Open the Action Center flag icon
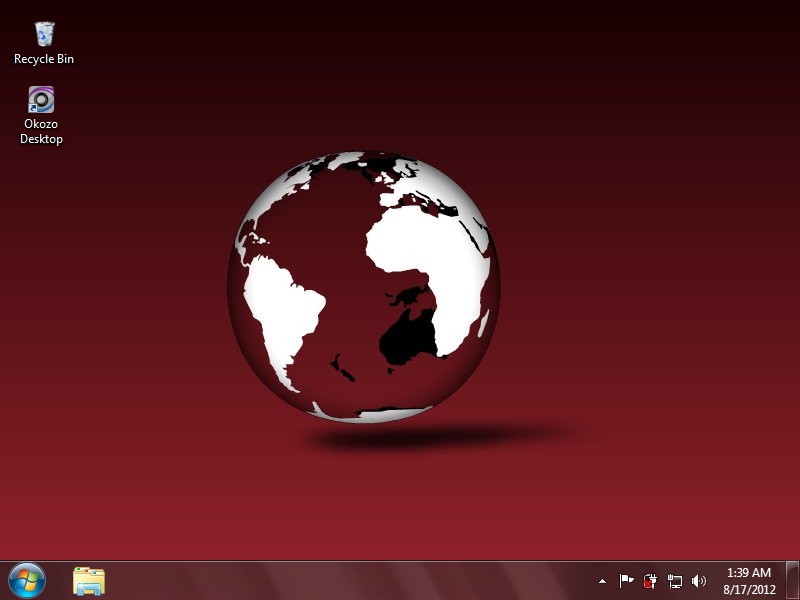This screenshot has width=800, height=600. tap(626, 581)
